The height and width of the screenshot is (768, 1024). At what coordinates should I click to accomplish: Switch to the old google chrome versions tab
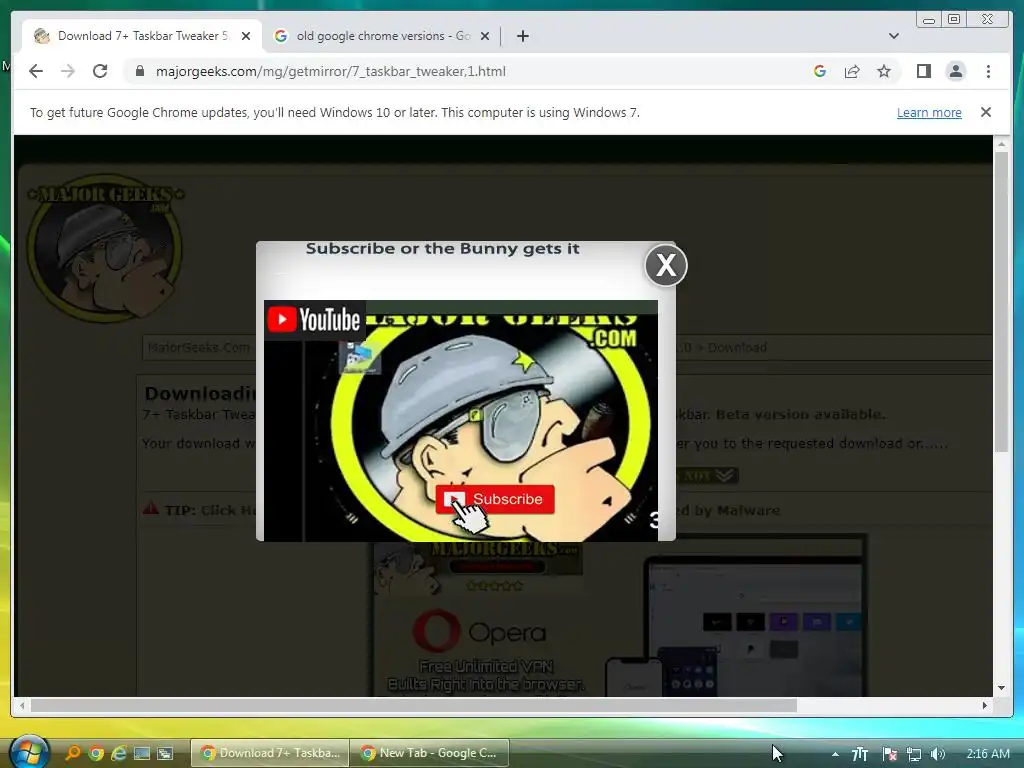tap(383, 36)
